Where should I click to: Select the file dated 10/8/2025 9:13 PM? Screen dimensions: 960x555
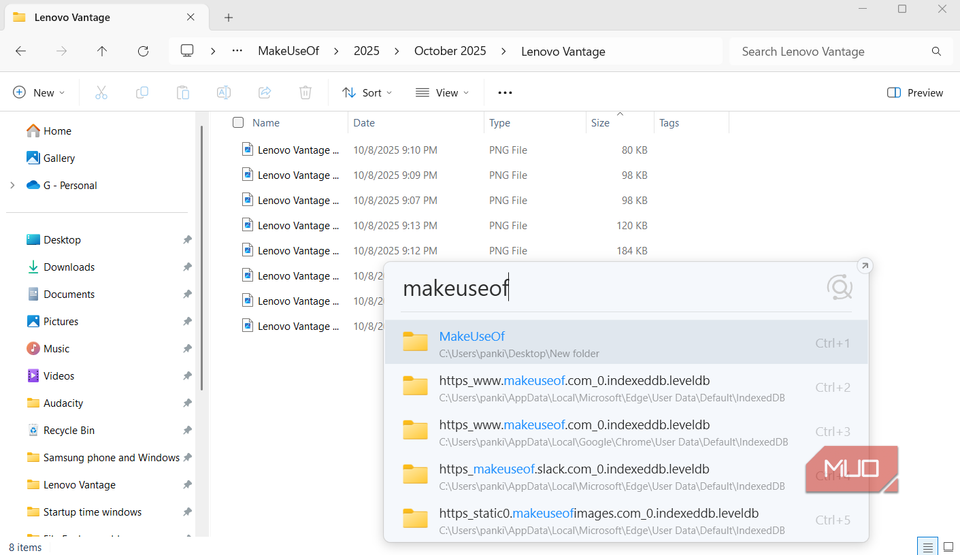[444, 225]
